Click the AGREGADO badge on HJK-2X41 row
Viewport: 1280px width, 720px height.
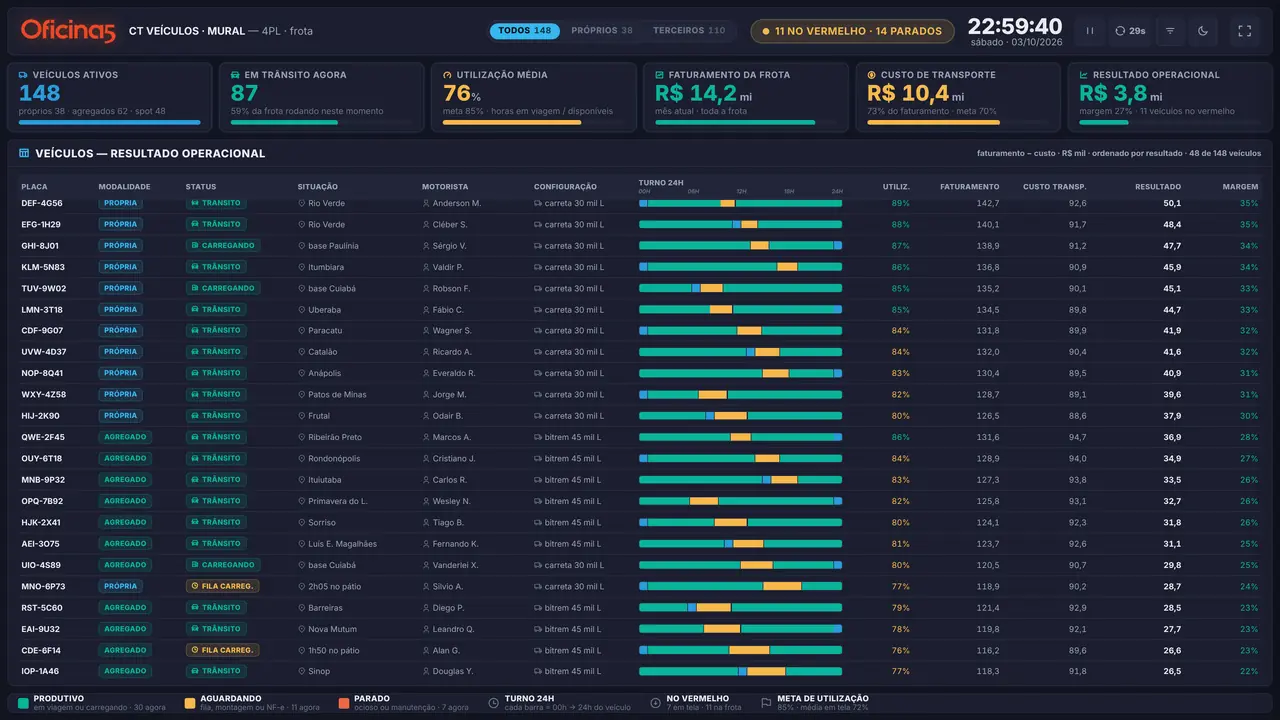(x=125, y=522)
